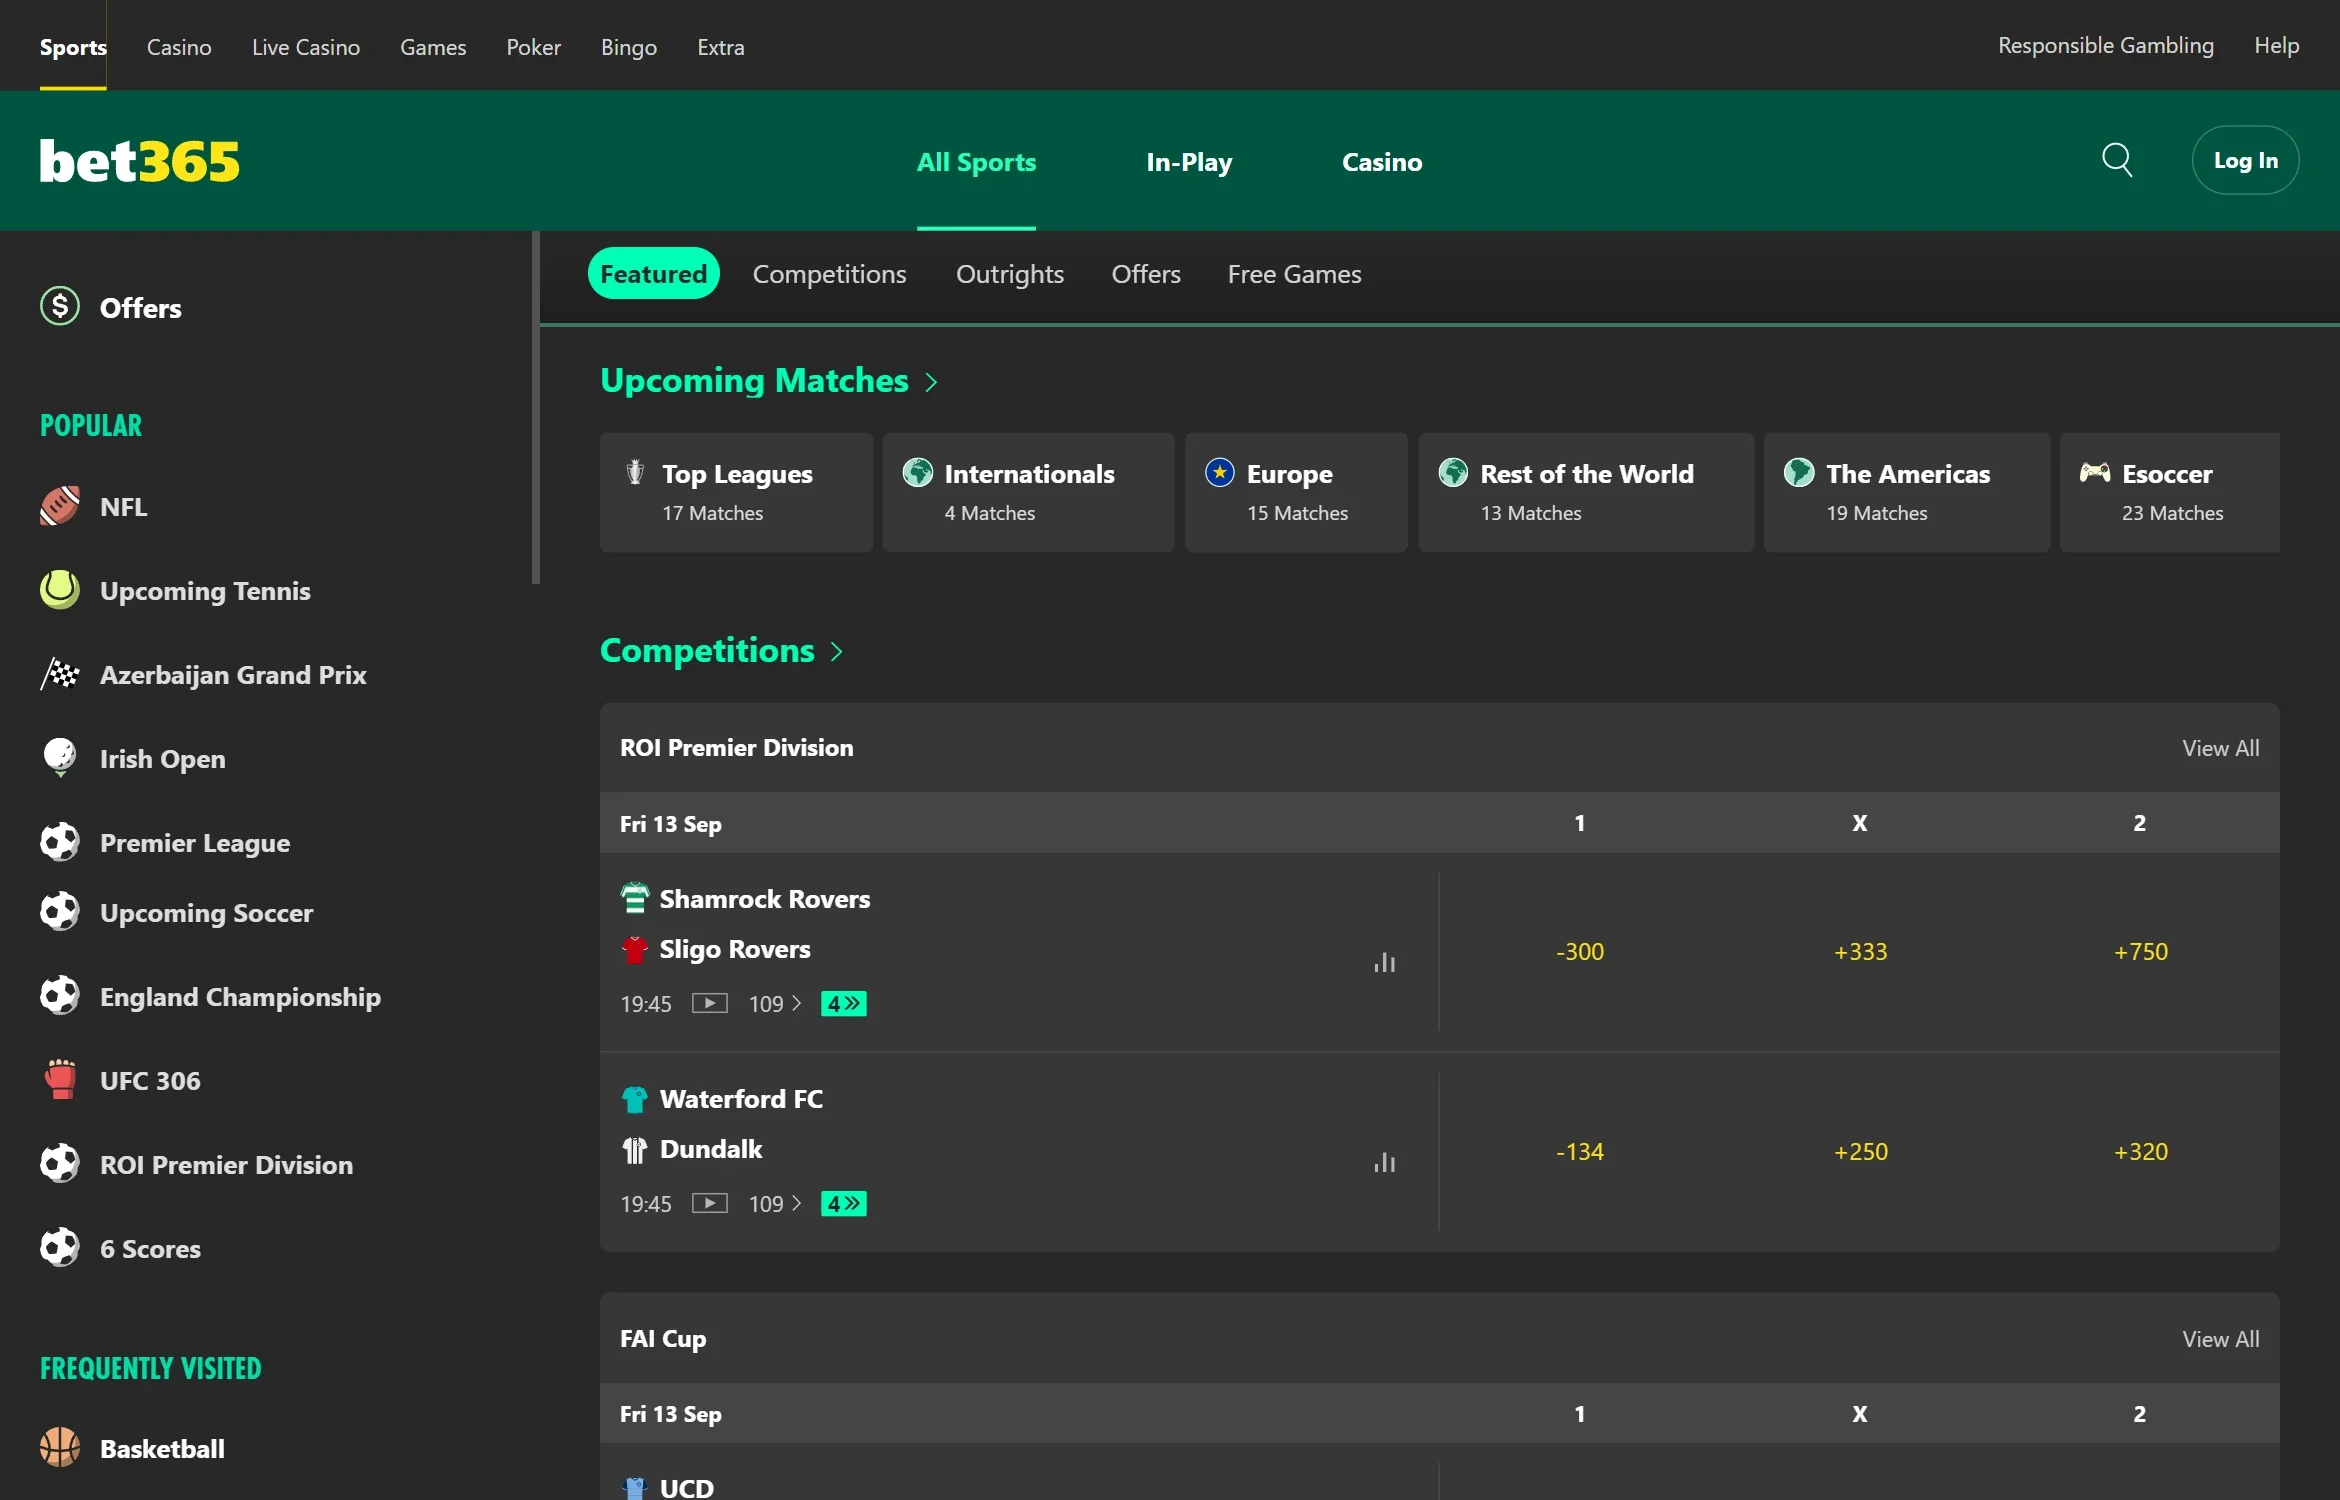Screen dimensions: 2340x1500
Task: Click the Upcoming Soccer ball icon
Action: point(60,912)
